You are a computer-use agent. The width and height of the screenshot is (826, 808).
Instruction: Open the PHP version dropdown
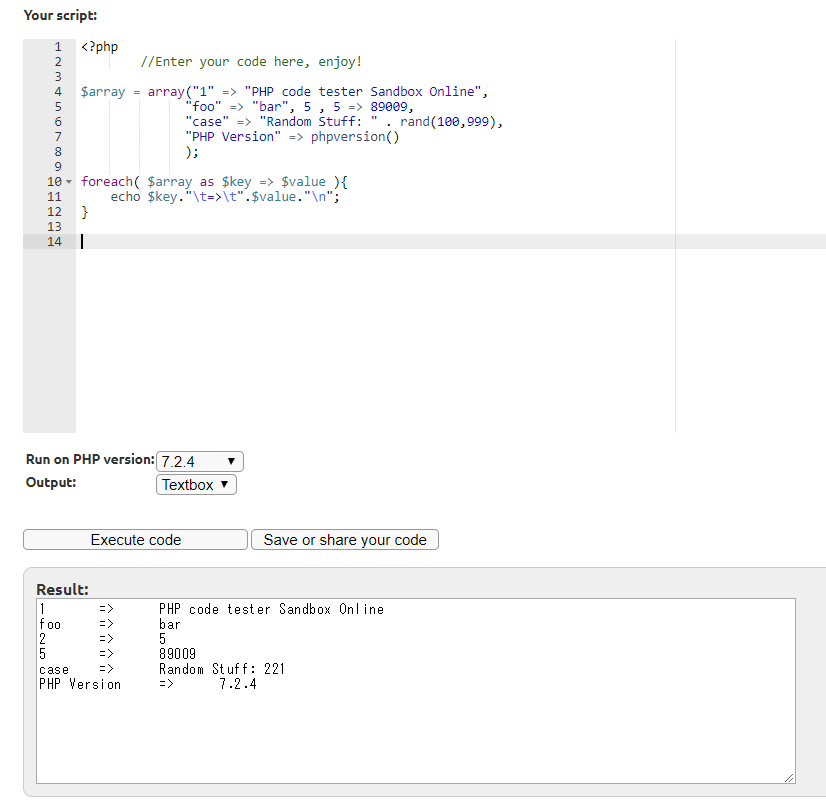200,462
